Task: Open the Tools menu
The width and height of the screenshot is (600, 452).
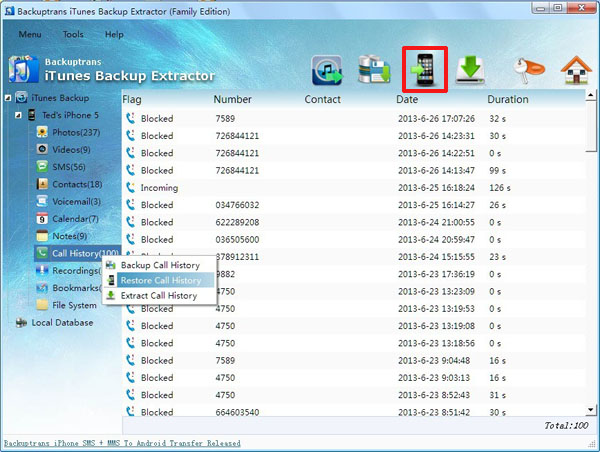Action: [73, 34]
